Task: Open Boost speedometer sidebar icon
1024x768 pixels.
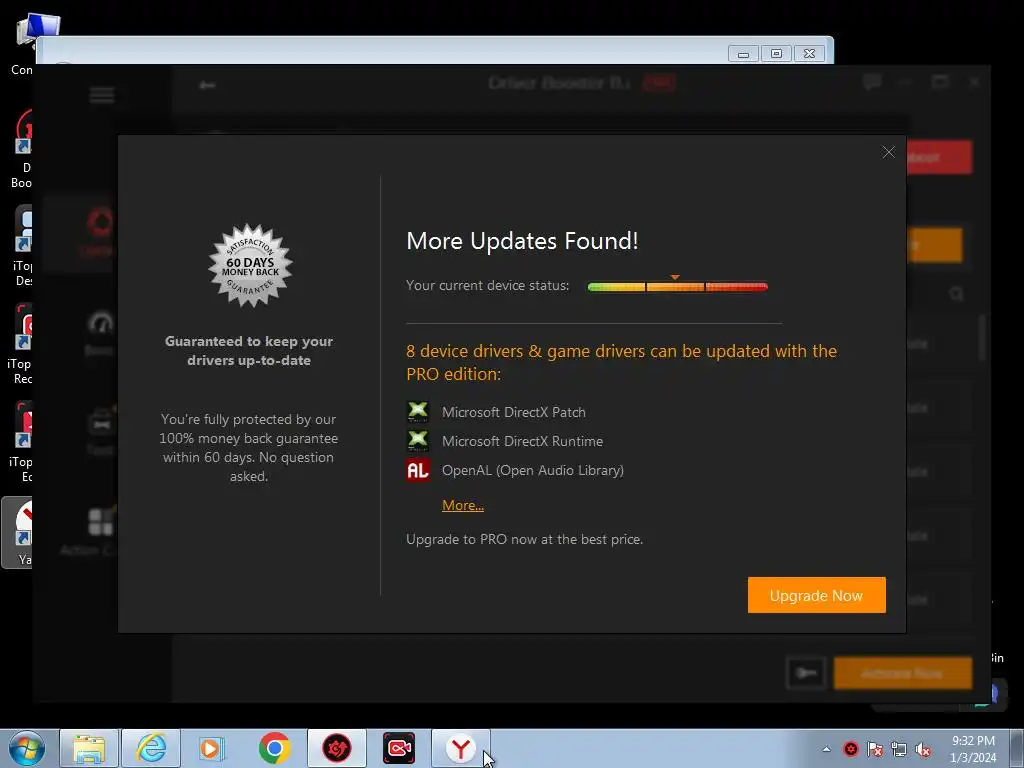Action: [101, 324]
